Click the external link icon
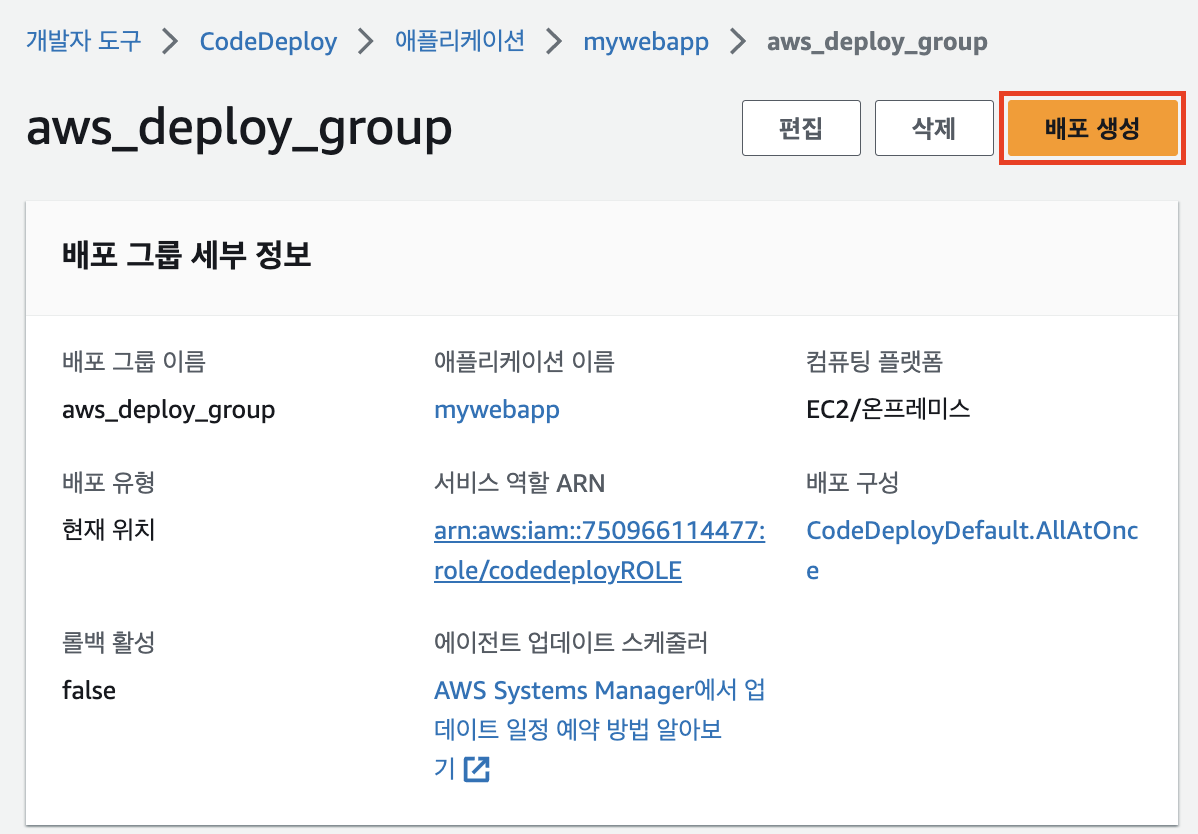 tap(477, 769)
